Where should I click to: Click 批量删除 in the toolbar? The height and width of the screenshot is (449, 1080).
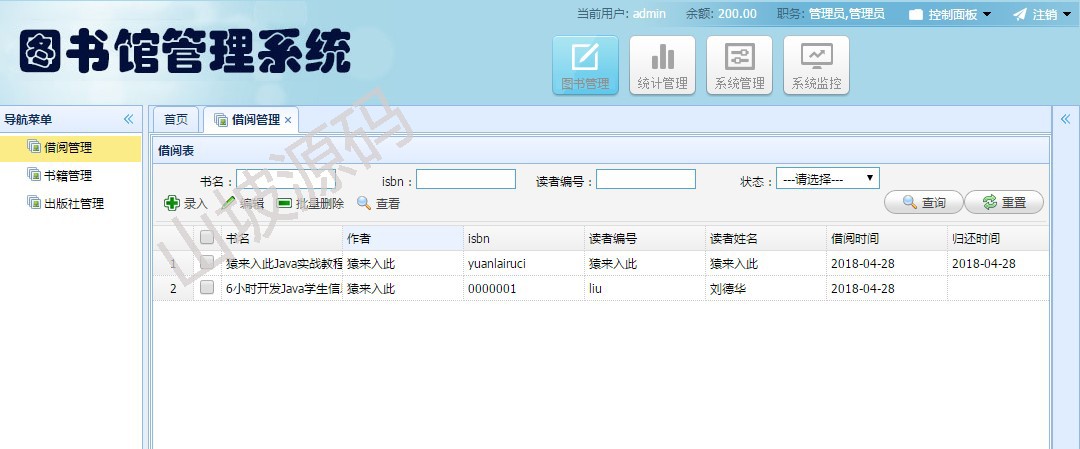tap(310, 203)
